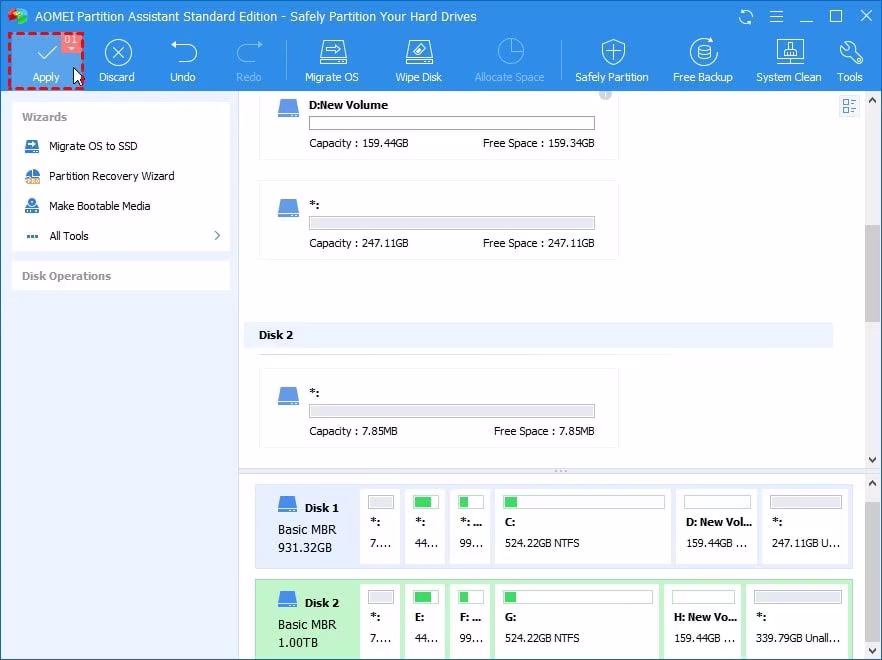The image size is (882, 660).
Task: Click the Partition Recovery Wizard icon
Action: coord(32,176)
